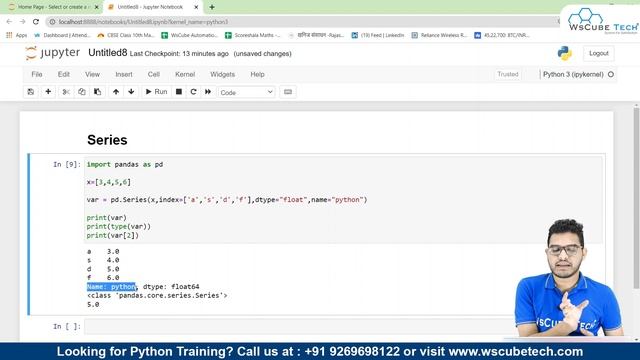640x360 pixels.
Task: Save notebook with the floppy disk icon
Action: (31, 92)
